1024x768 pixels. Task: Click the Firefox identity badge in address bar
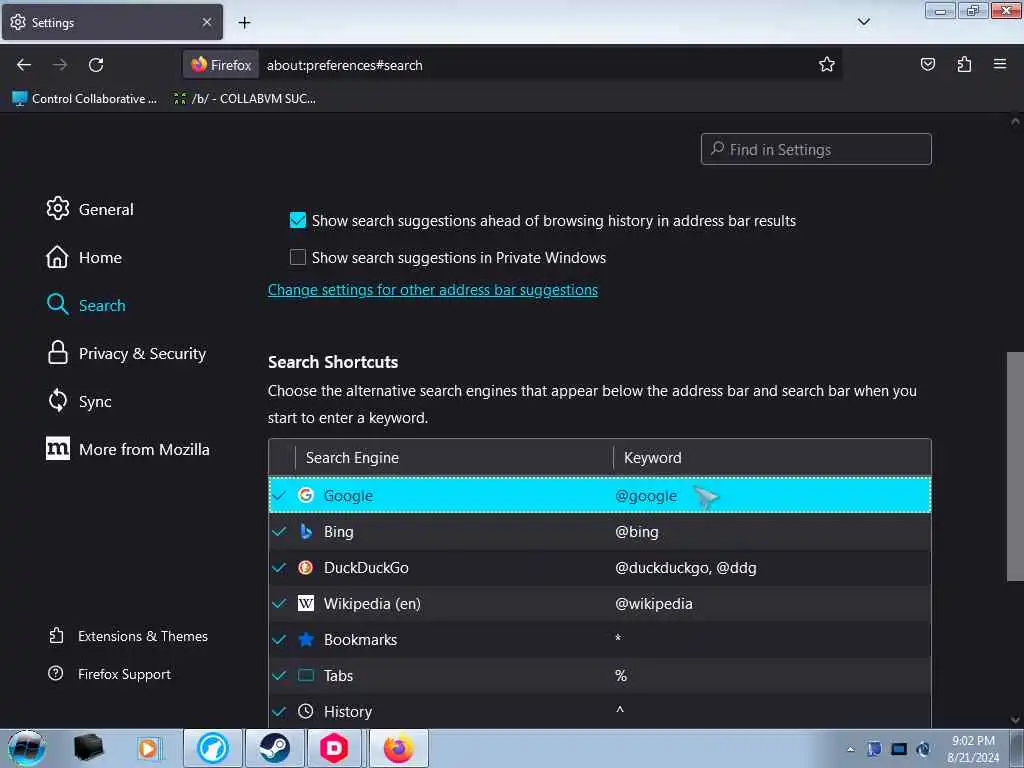(x=221, y=65)
